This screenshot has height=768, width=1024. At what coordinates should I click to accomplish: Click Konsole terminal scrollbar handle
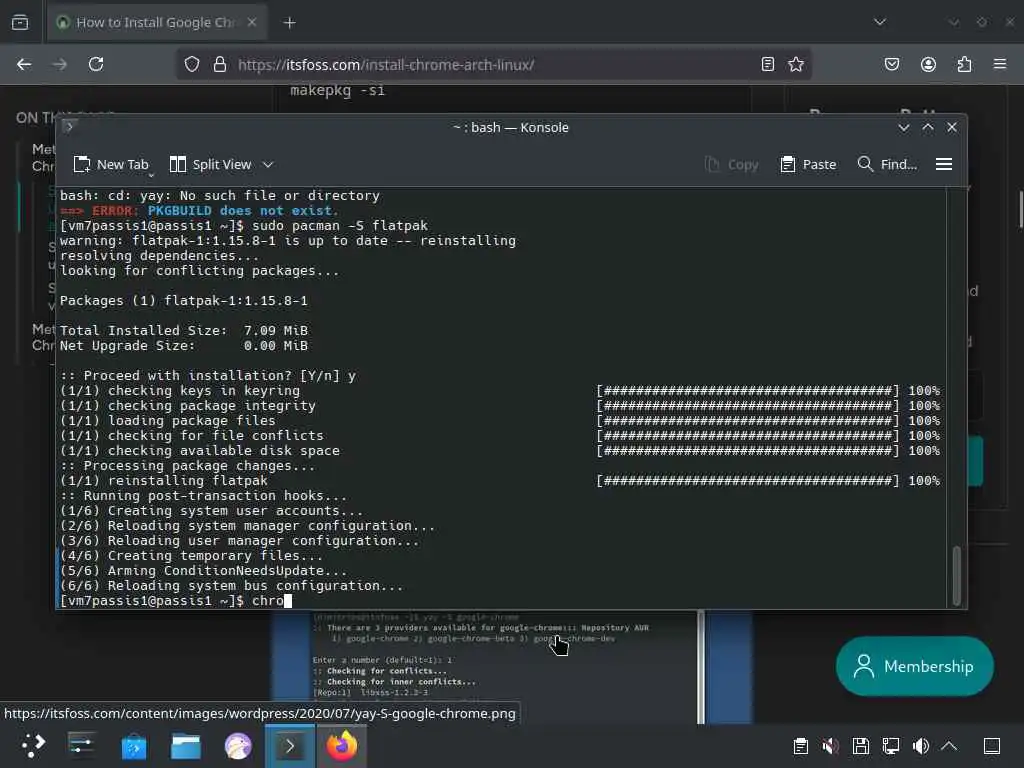[x=957, y=575]
